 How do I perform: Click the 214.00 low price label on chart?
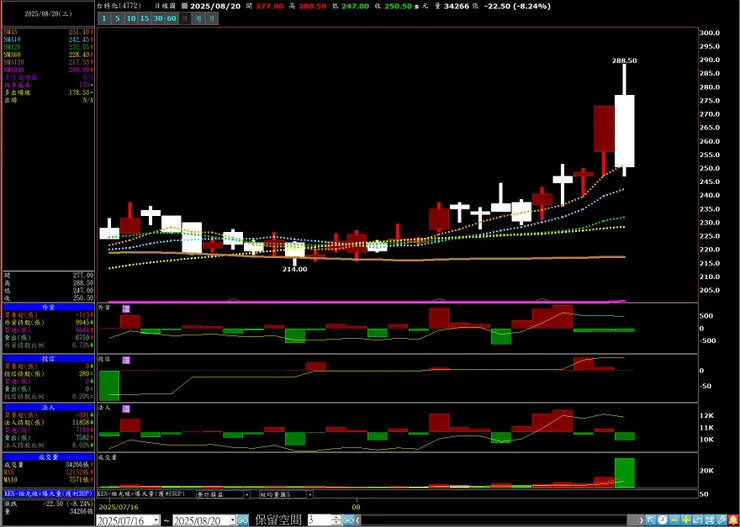pos(295,269)
